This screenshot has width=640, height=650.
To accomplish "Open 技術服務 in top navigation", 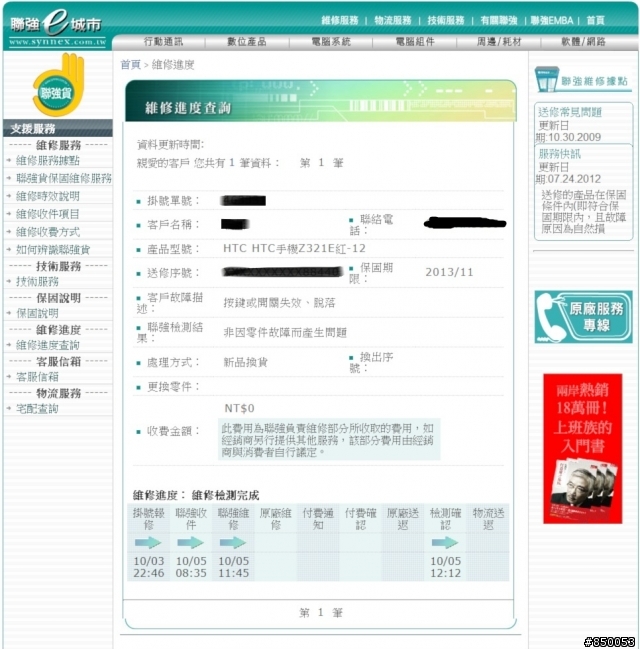I will (x=446, y=20).
